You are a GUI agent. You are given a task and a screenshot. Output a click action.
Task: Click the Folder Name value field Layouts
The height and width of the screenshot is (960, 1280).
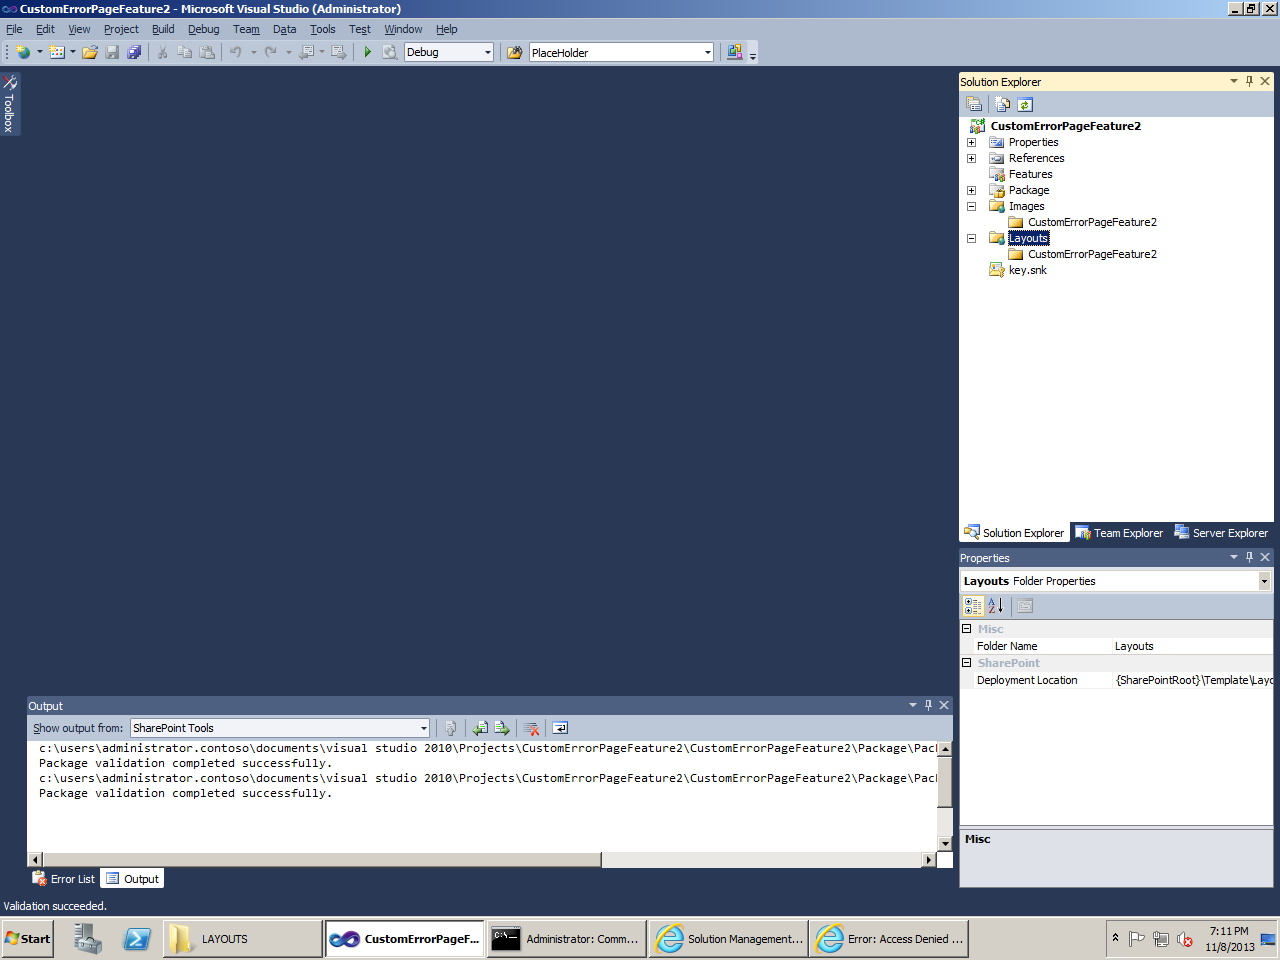(x=1192, y=646)
